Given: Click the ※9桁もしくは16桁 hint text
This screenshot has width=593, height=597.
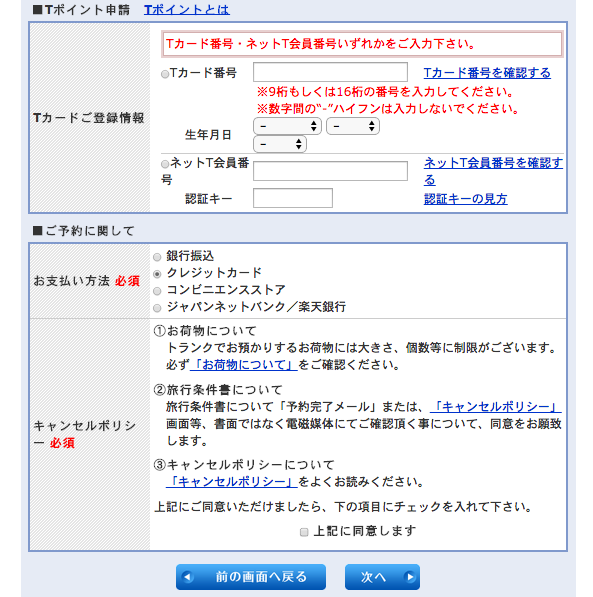Looking at the screenshot, I should pos(385,91).
